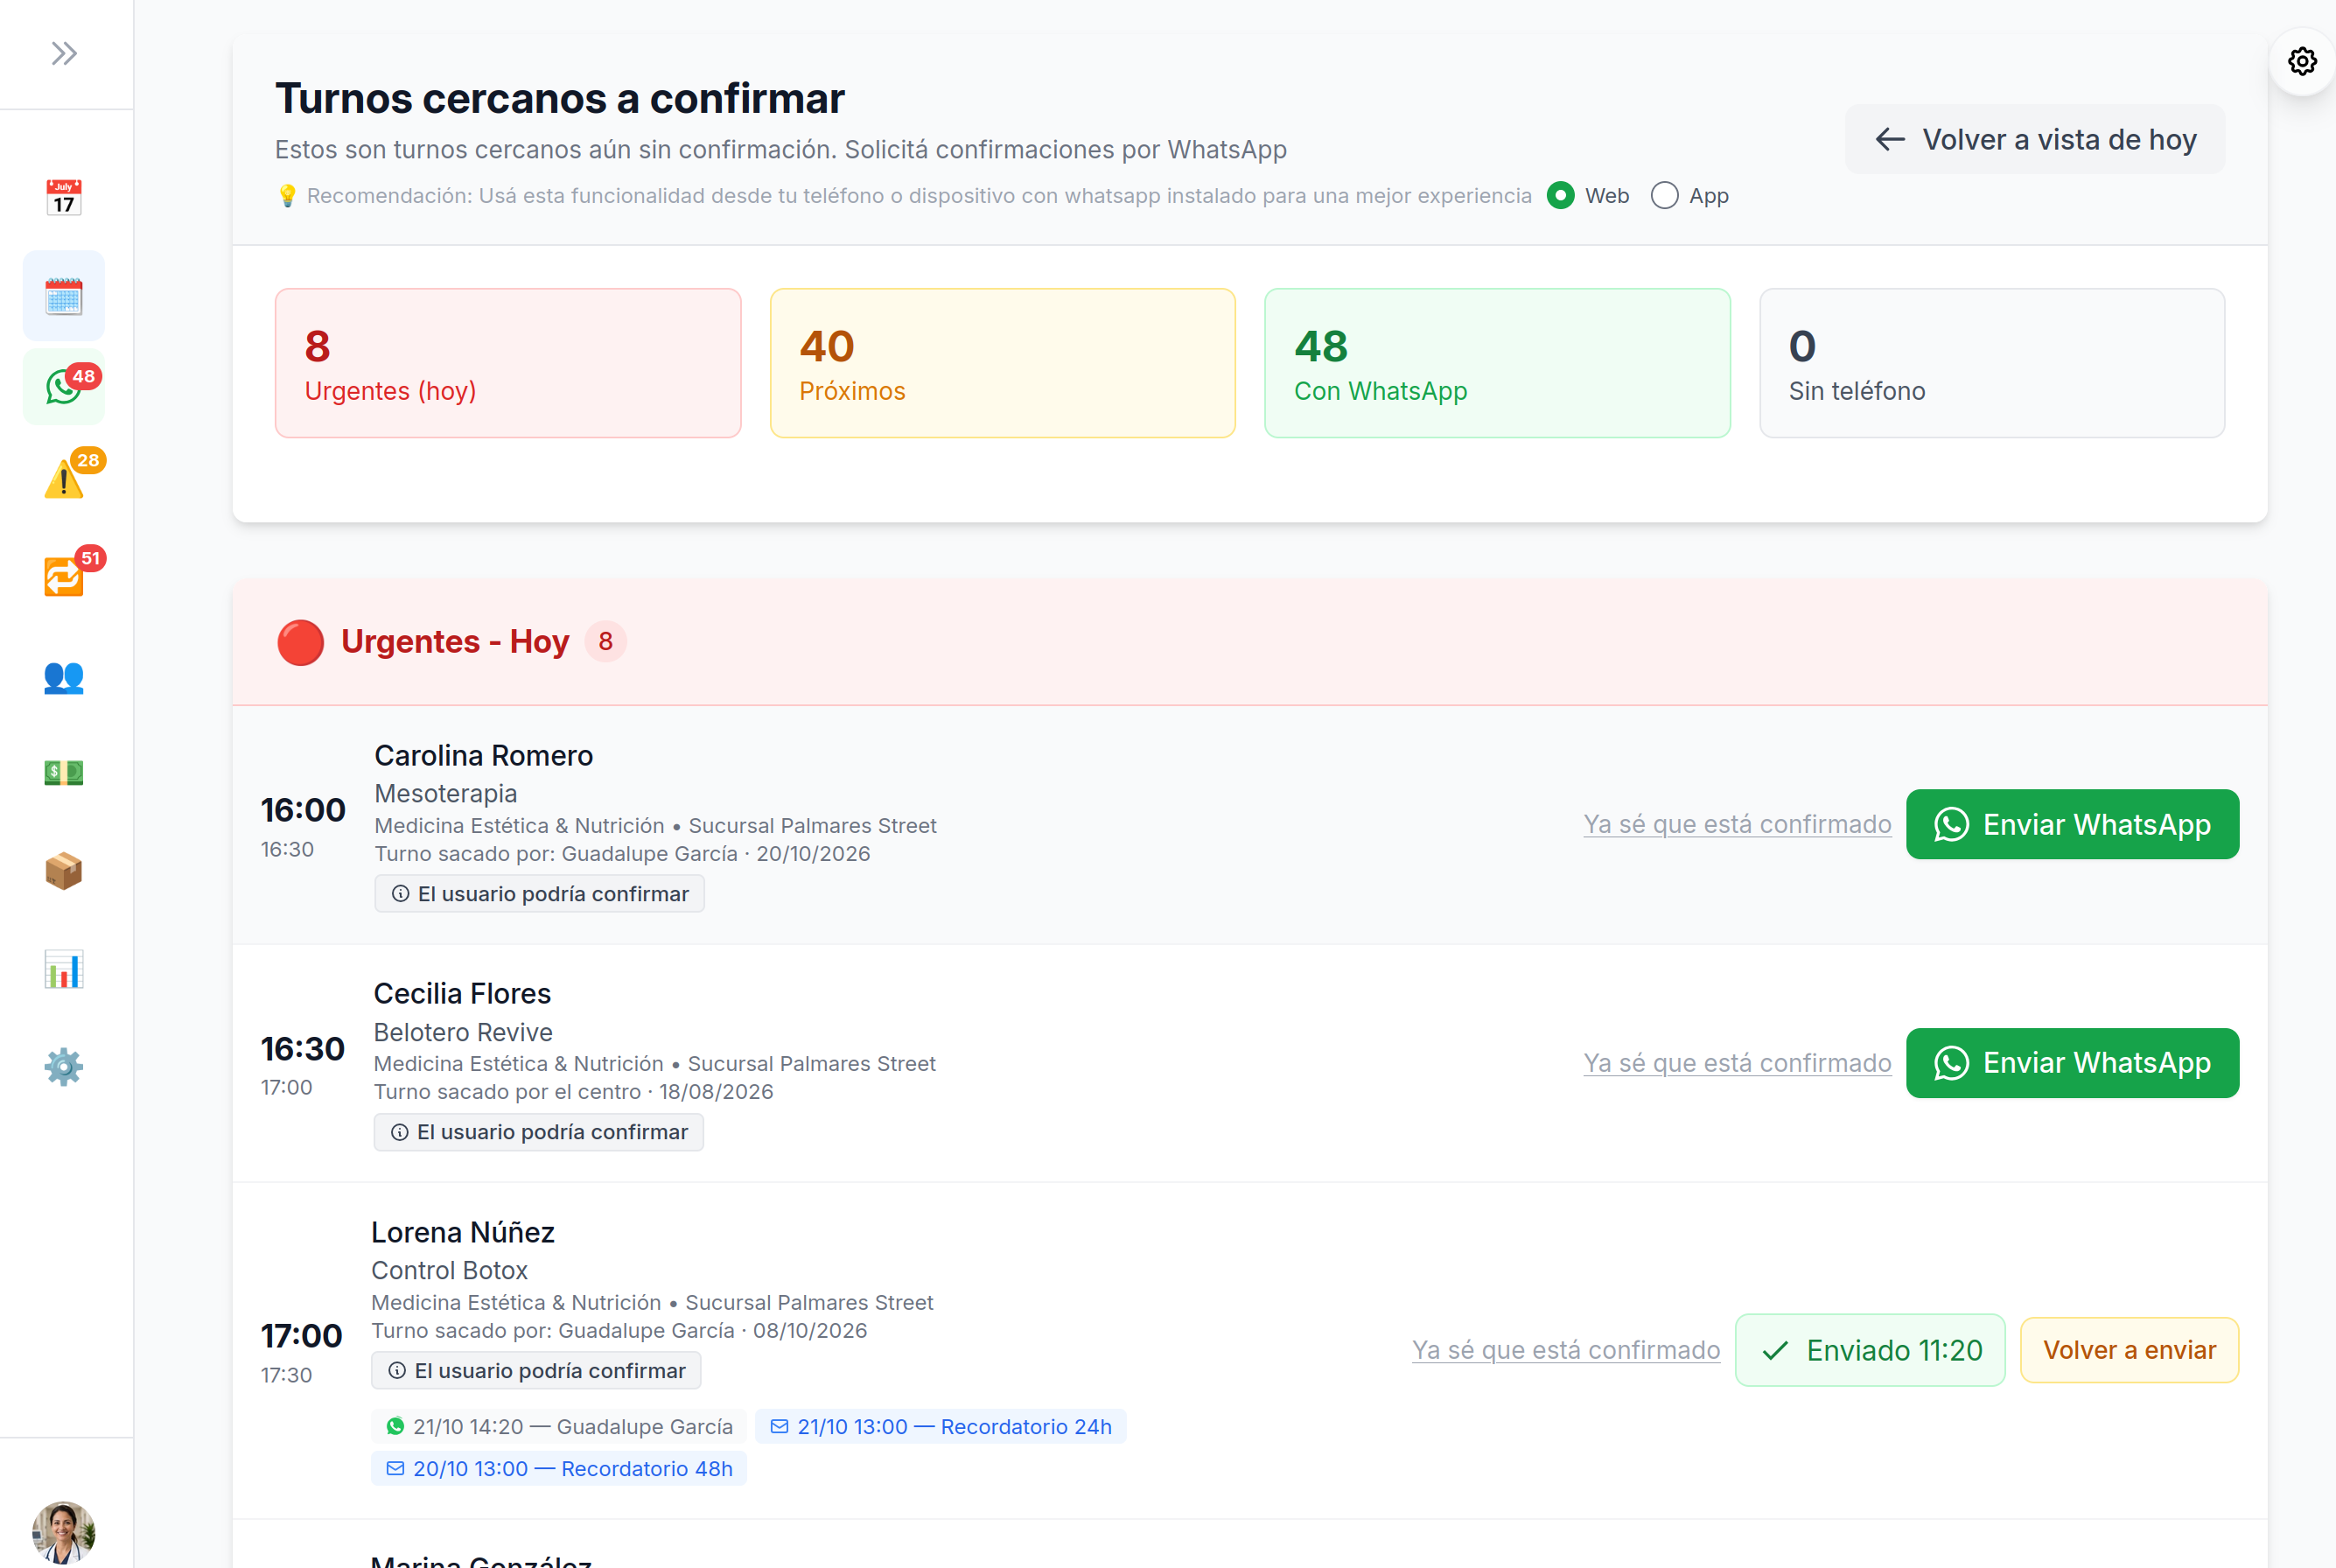
Task: Expand the sidebar with double chevron
Action: click(64, 53)
